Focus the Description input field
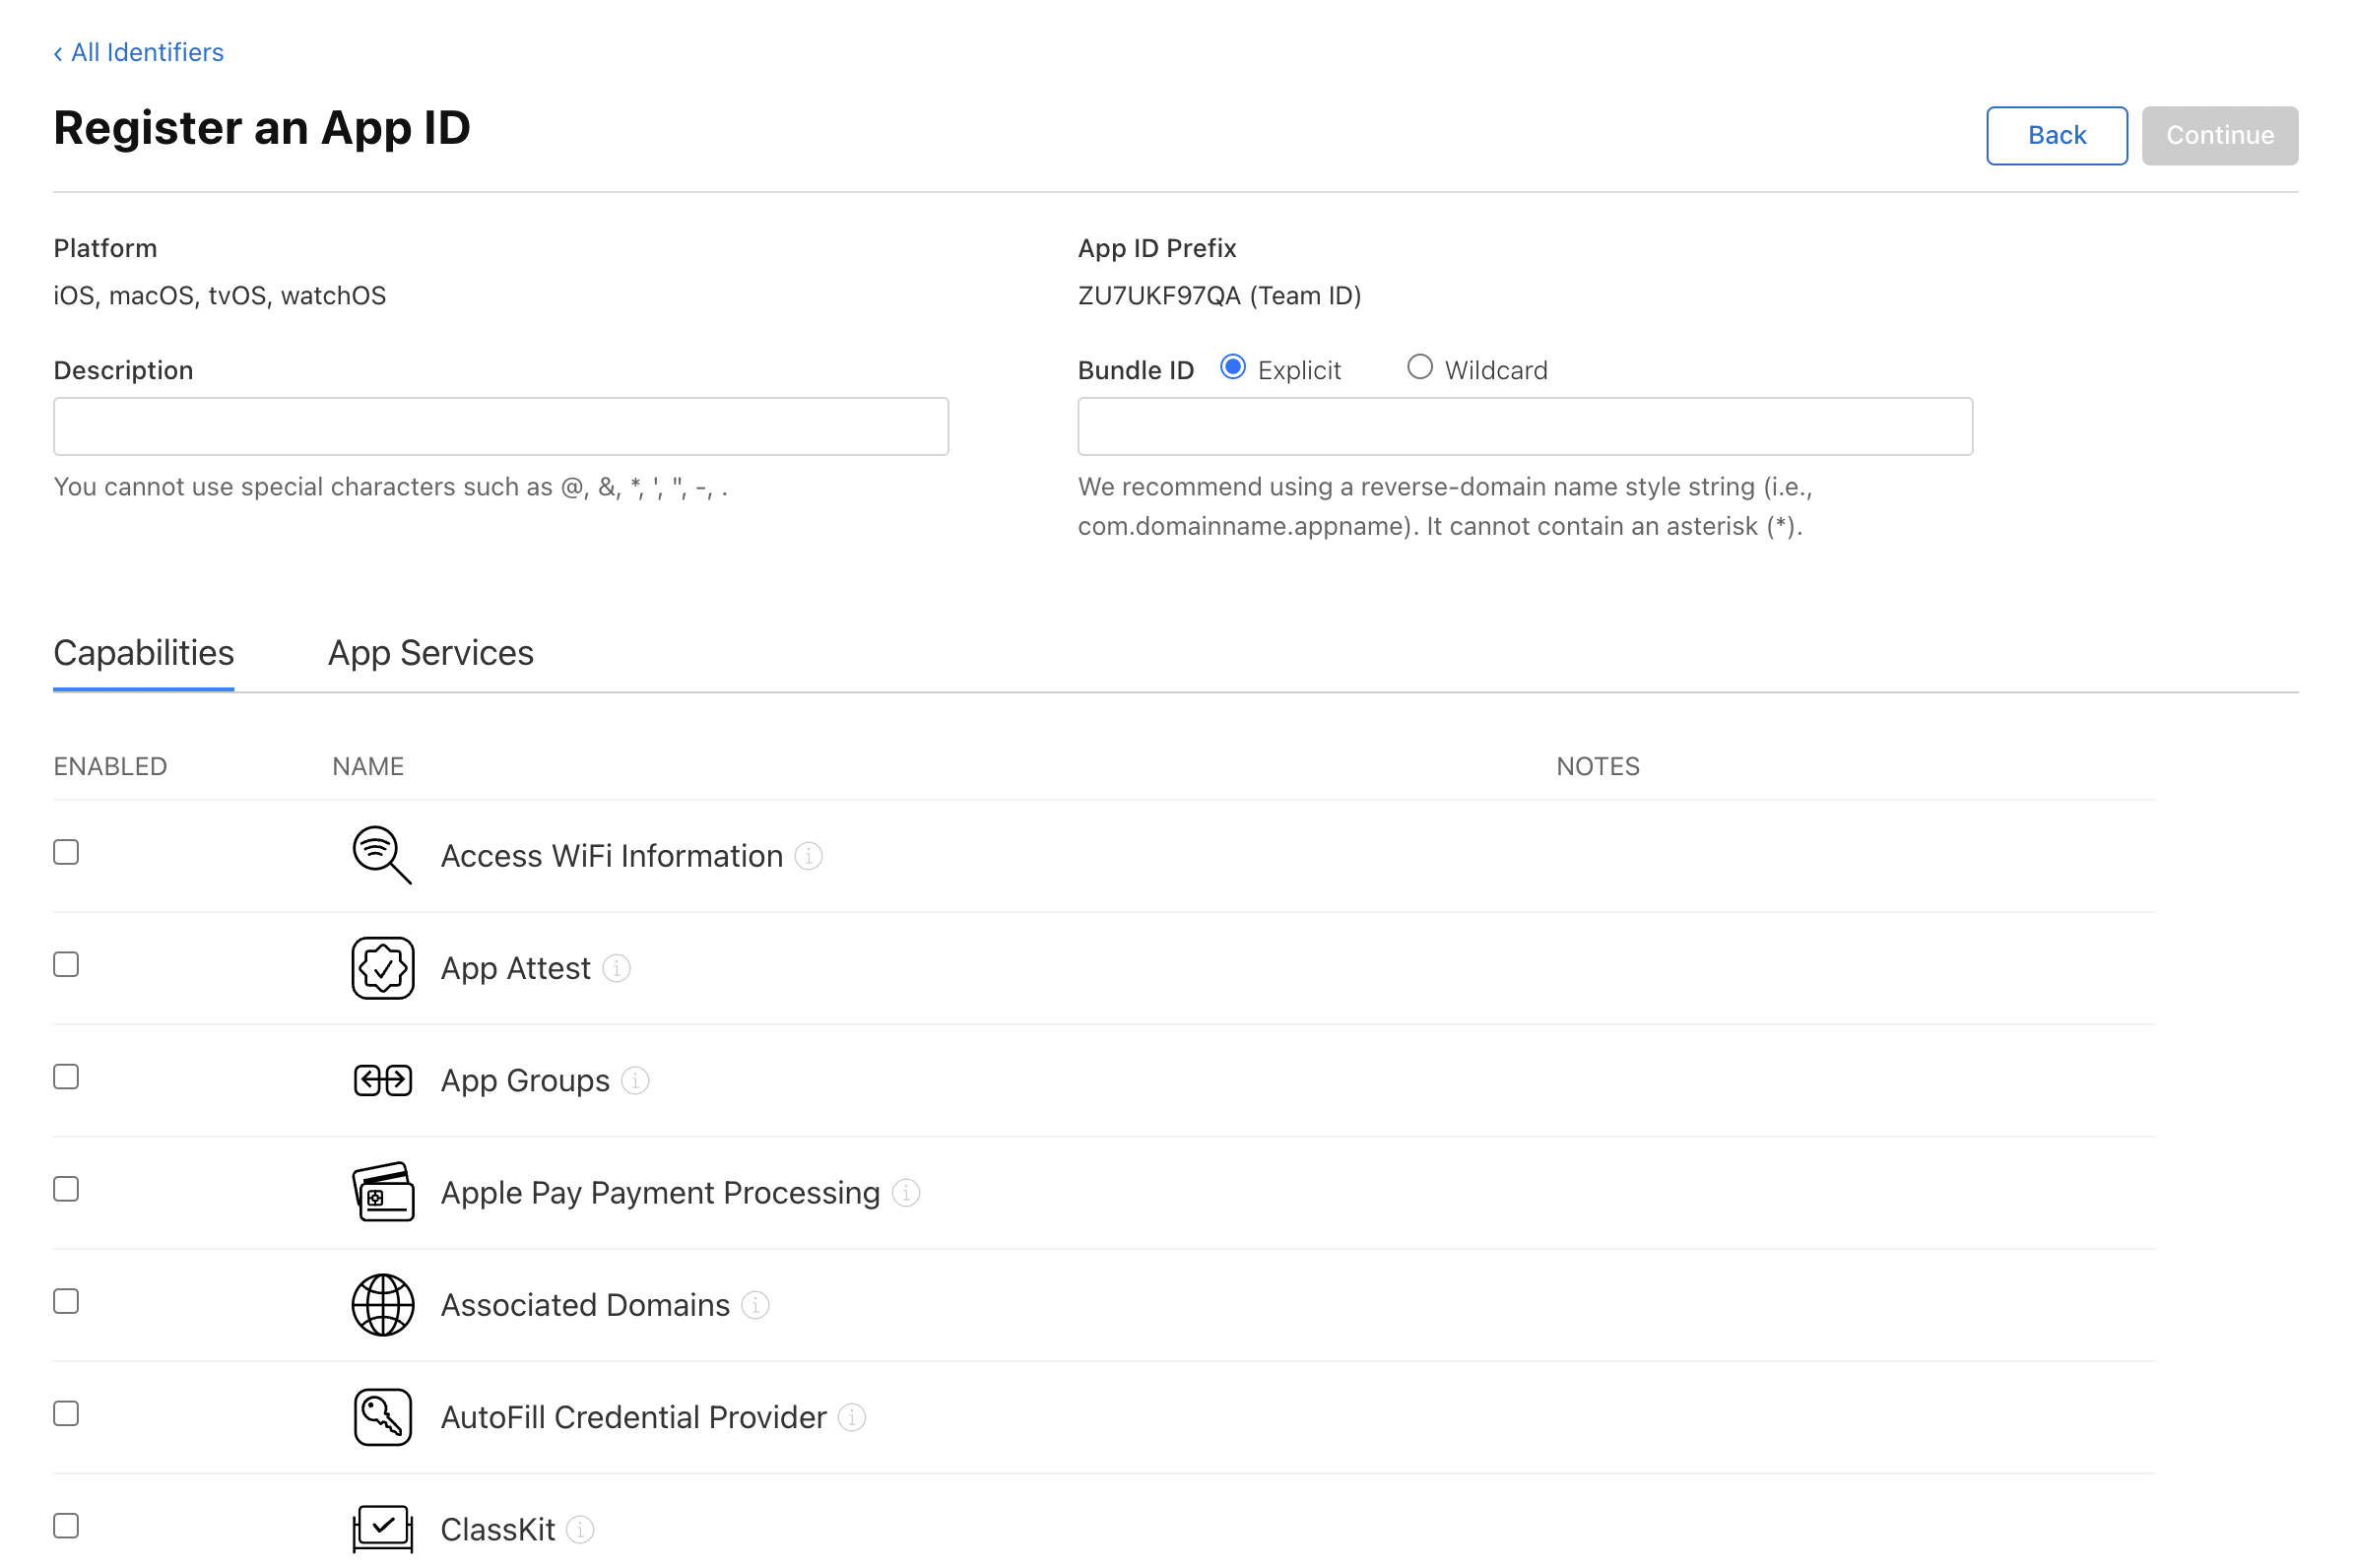Viewport: 2354px width, 1568px height. (x=501, y=426)
